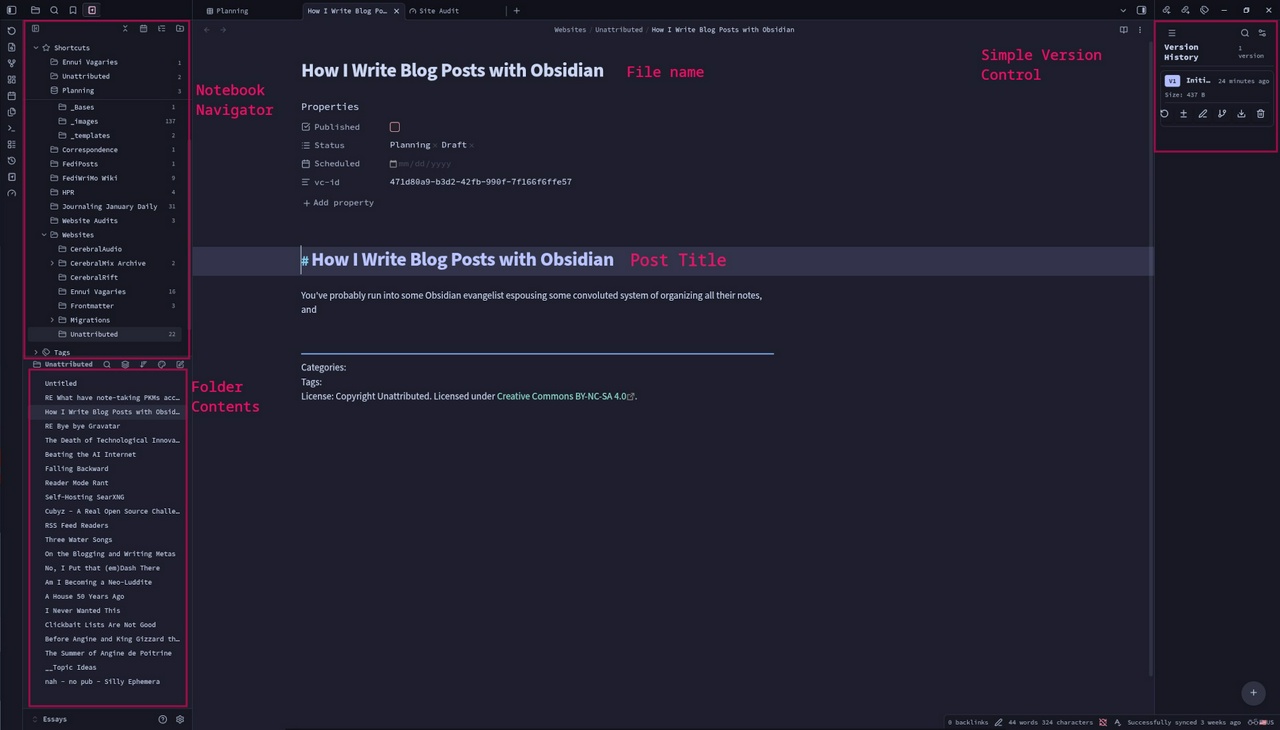Screen dimensions: 1280x730
Task: Click the new folder icon in navigator
Action: tap(180, 29)
